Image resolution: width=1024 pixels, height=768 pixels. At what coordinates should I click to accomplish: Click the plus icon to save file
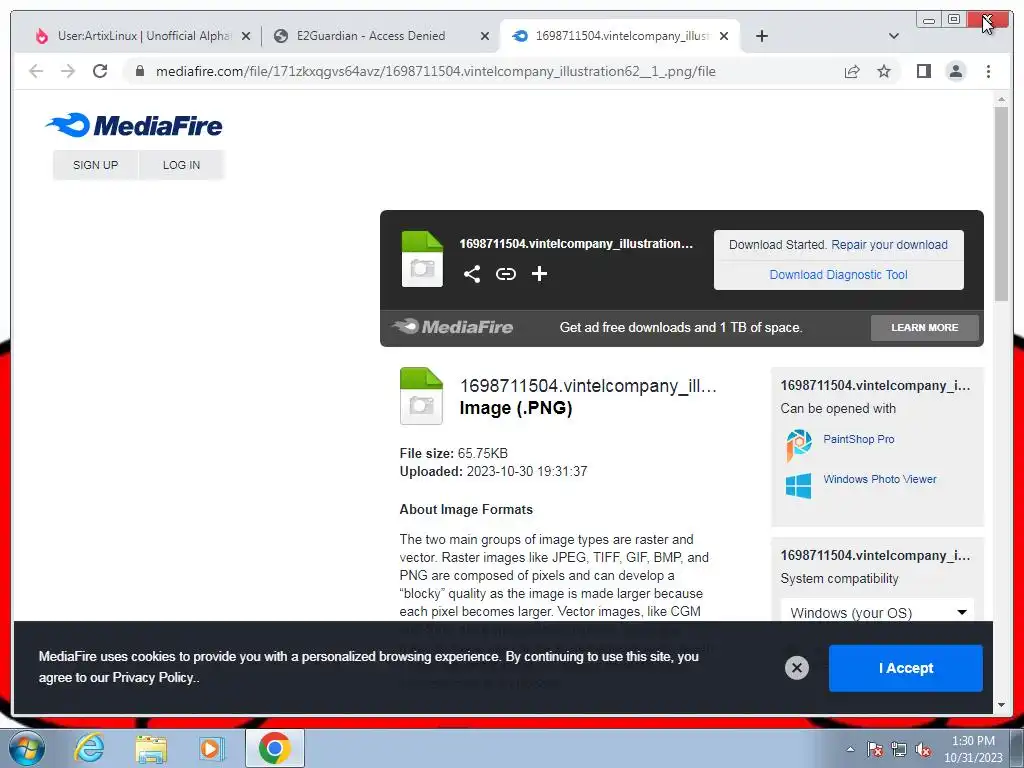click(x=539, y=274)
